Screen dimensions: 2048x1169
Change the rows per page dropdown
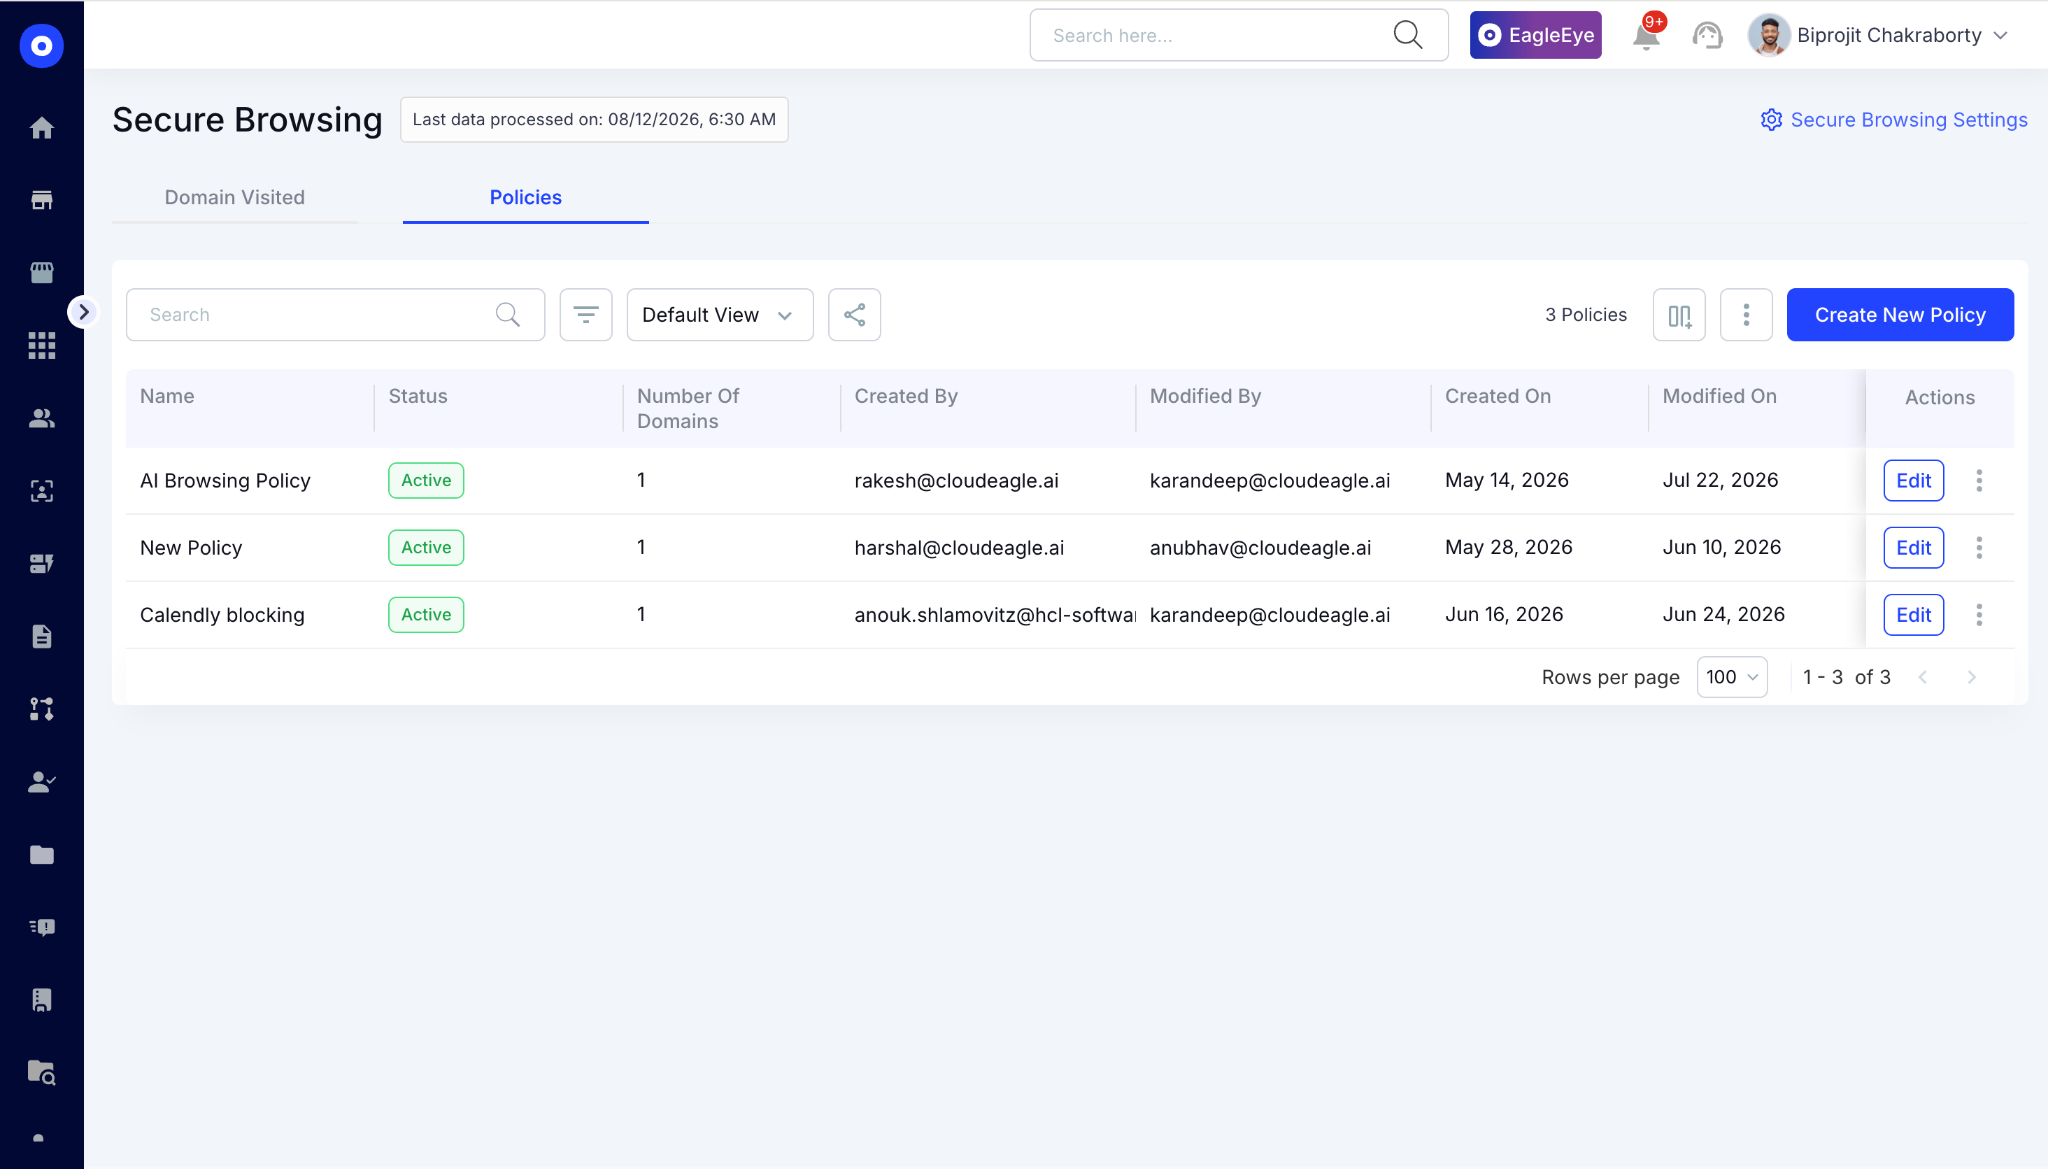1732,677
